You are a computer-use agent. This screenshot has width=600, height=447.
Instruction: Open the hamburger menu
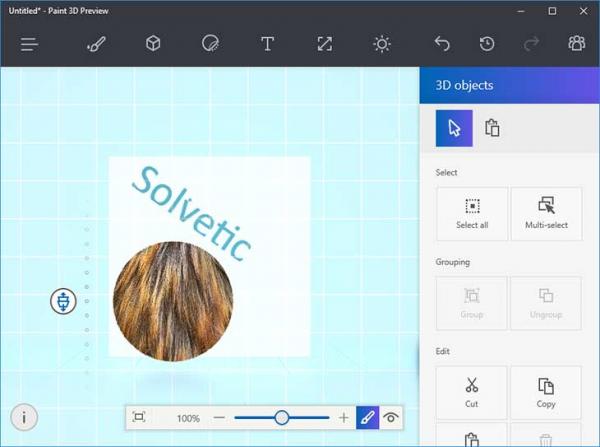29,44
